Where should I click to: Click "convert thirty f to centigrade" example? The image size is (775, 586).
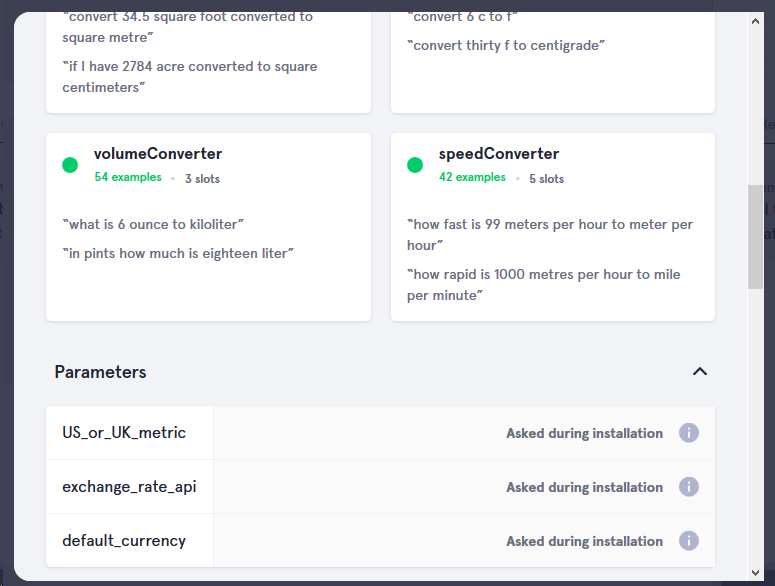coord(506,45)
